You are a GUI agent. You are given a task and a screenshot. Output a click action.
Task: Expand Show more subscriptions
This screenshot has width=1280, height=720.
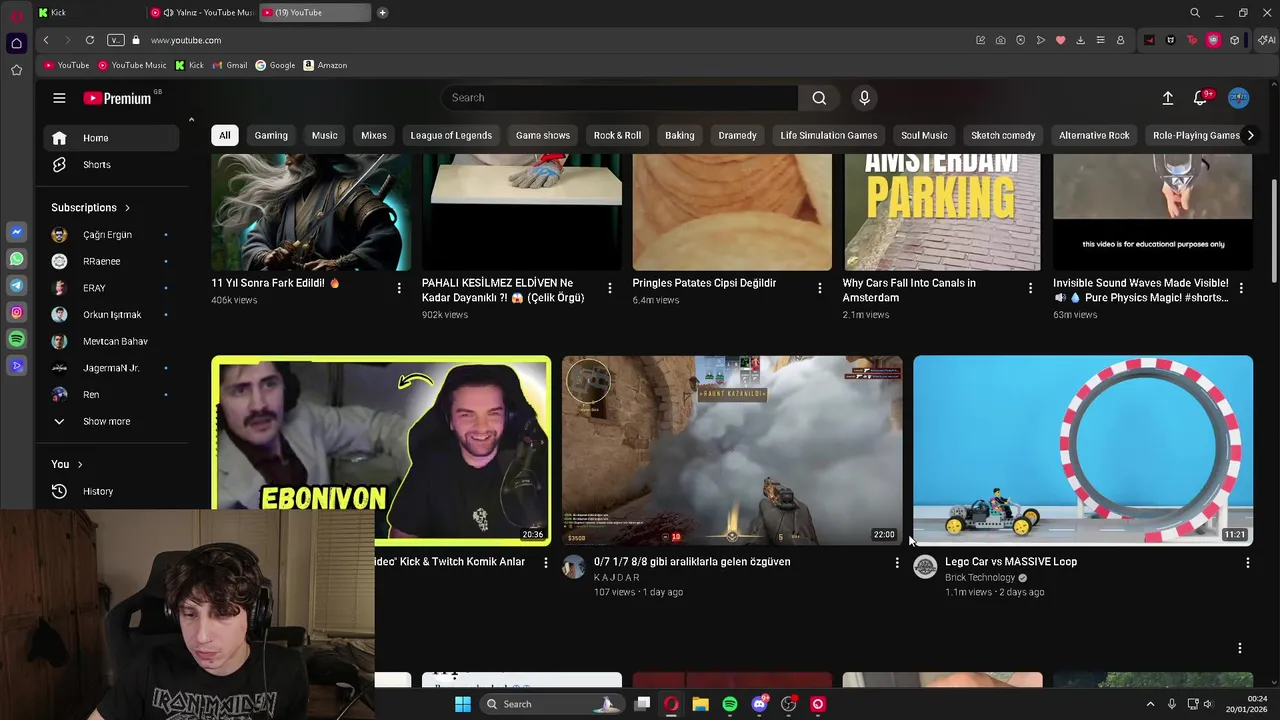[x=110, y=421]
